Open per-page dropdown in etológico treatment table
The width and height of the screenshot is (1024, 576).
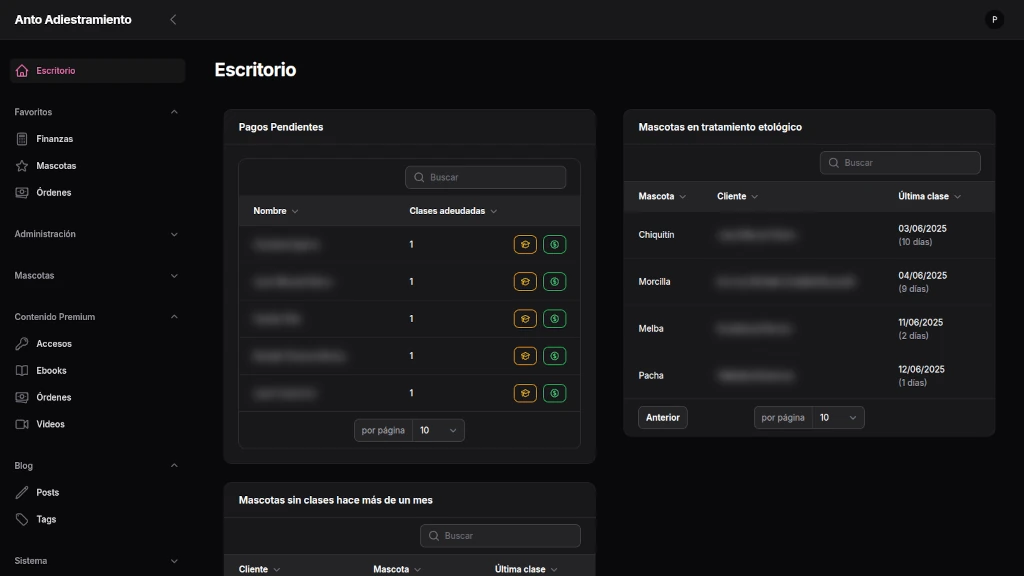838,418
